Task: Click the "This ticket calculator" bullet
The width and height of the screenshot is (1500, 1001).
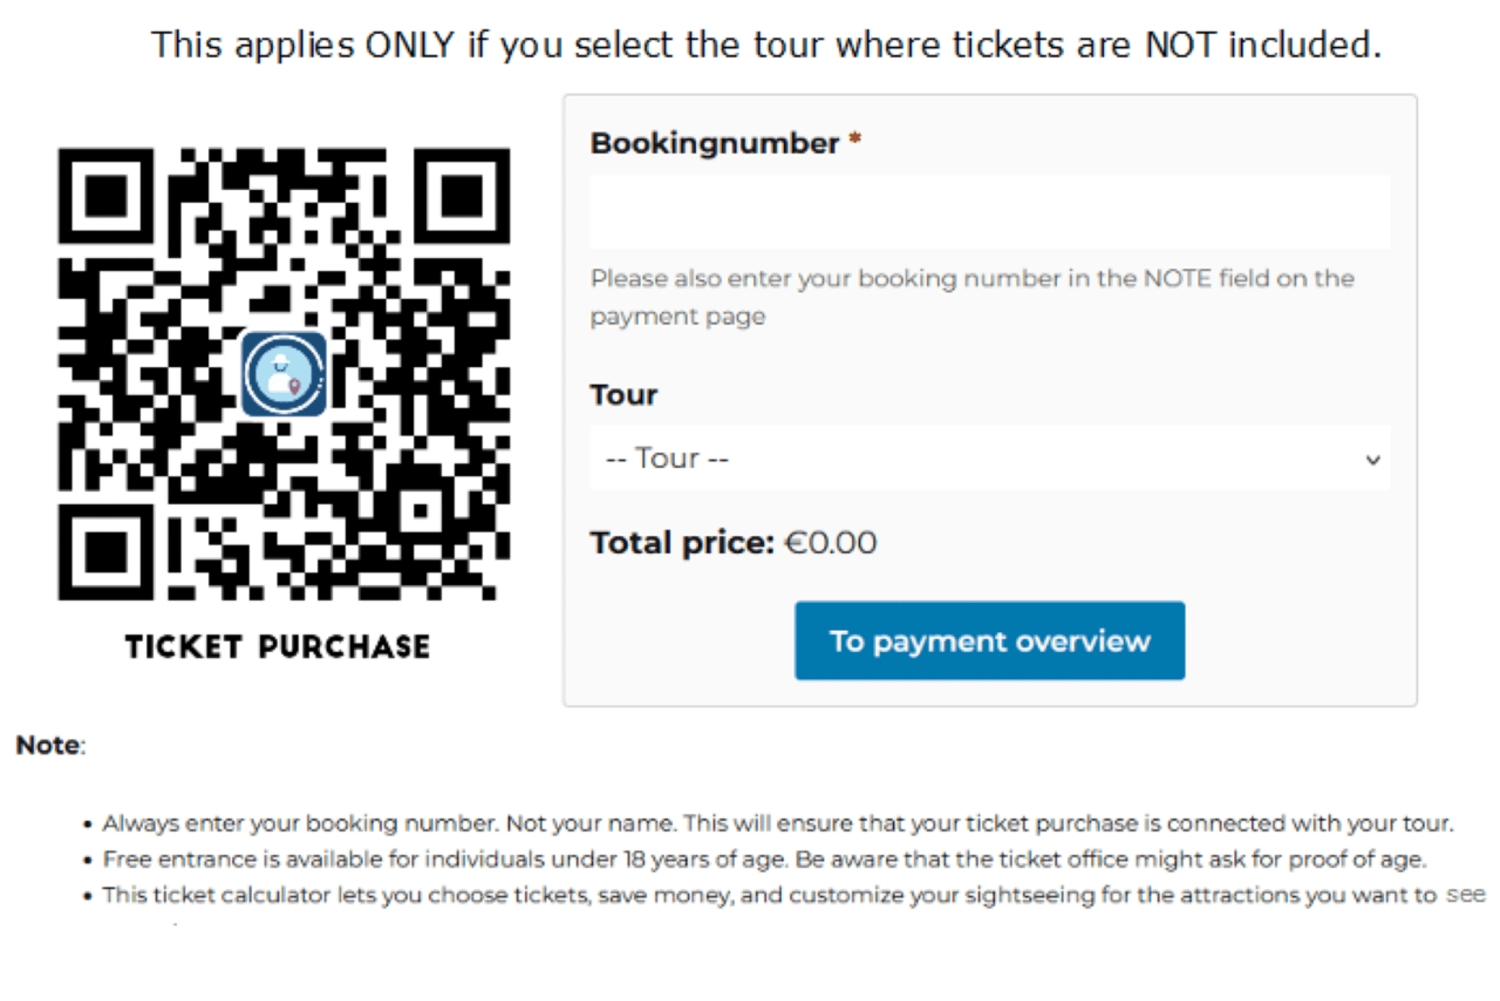Action: tap(793, 895)
